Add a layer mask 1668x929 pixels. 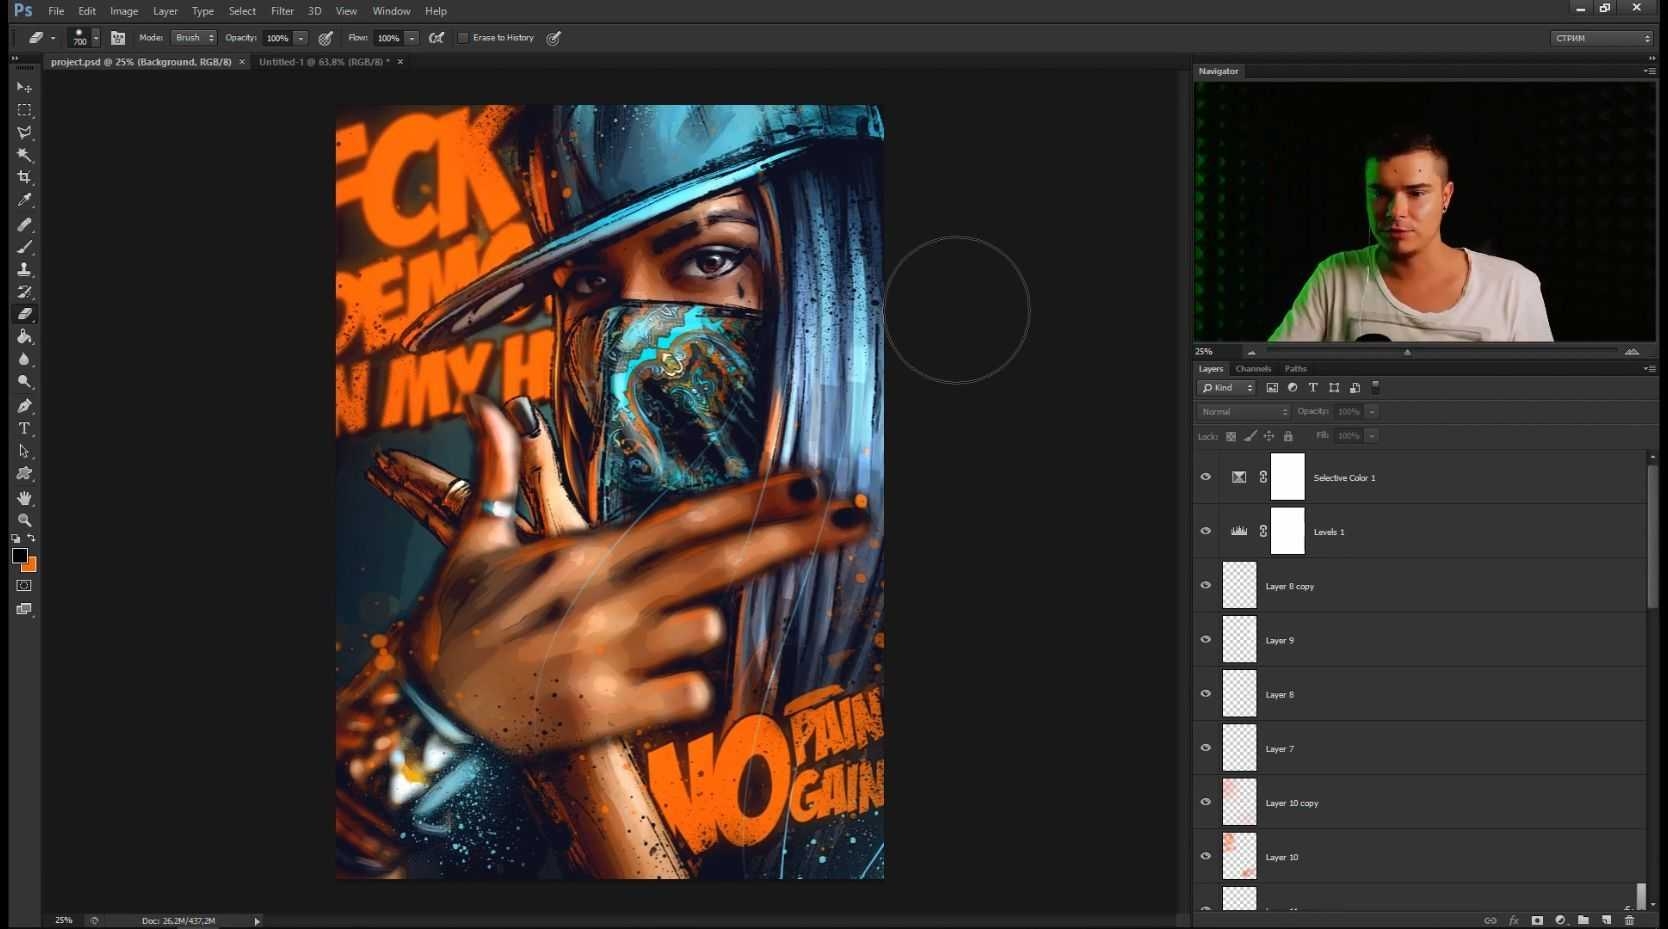coord(1537,920)
